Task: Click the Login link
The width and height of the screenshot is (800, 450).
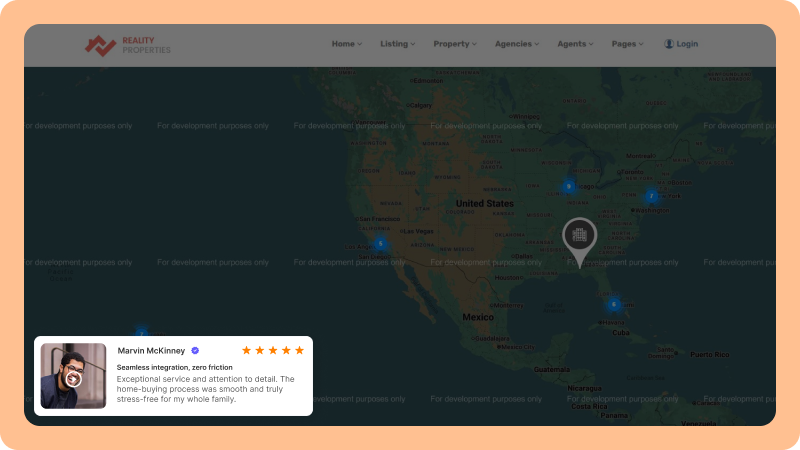Action: point(687,44)
